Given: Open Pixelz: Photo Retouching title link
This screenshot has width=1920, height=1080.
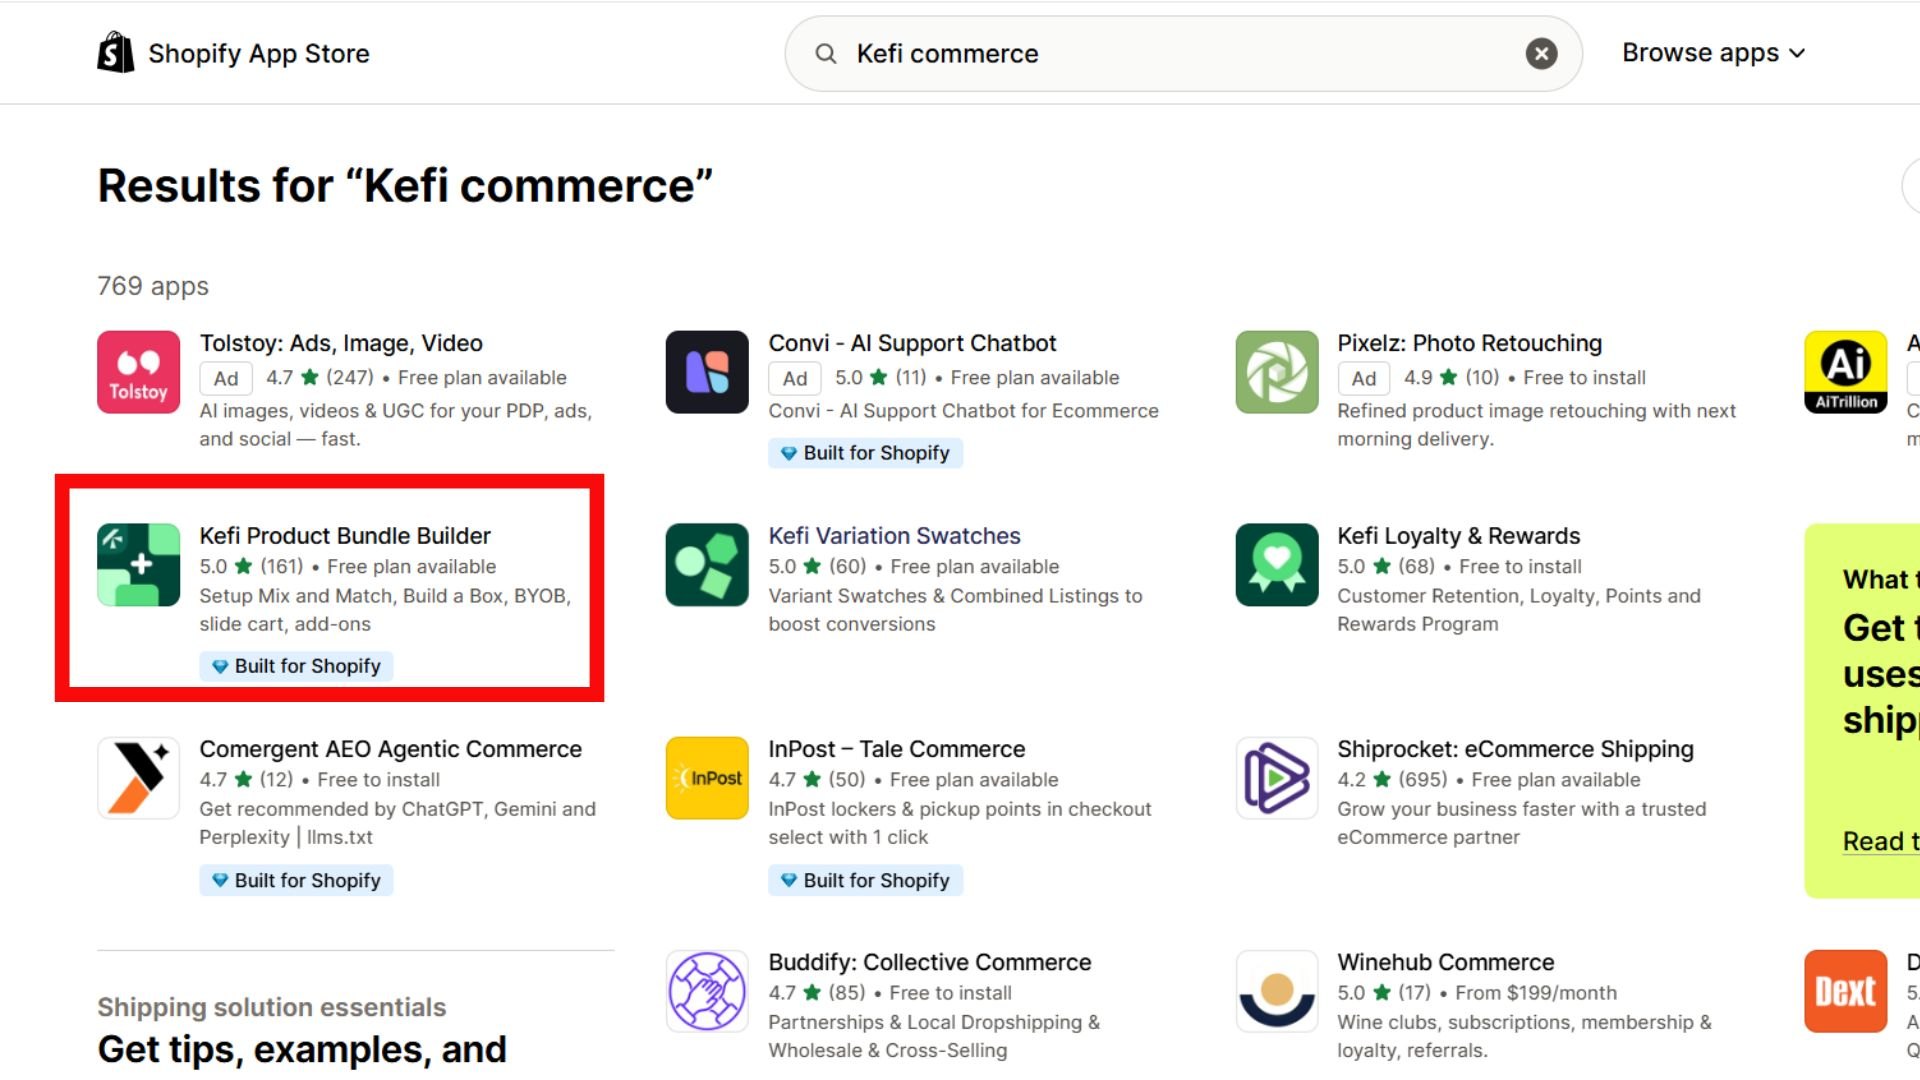Looking at the screenshot, I should tap(1470, 343).
